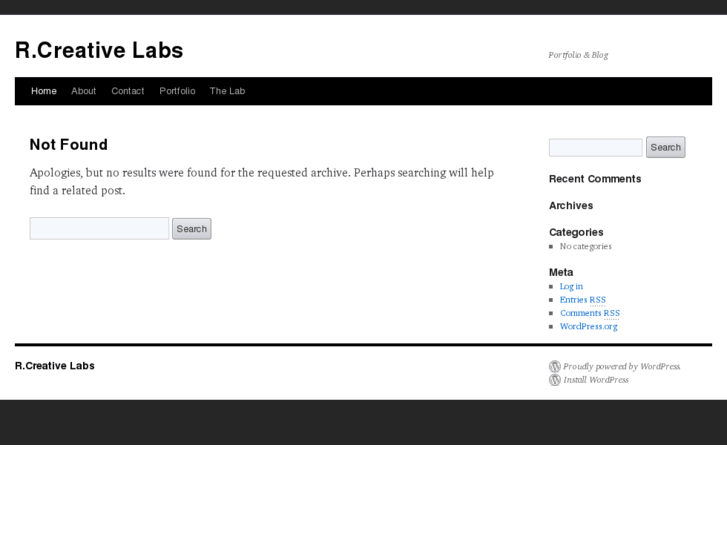The height and width of the screenshot is (545, 727).
Task: Follow the Install WordPress footer link
Action: 596,380
